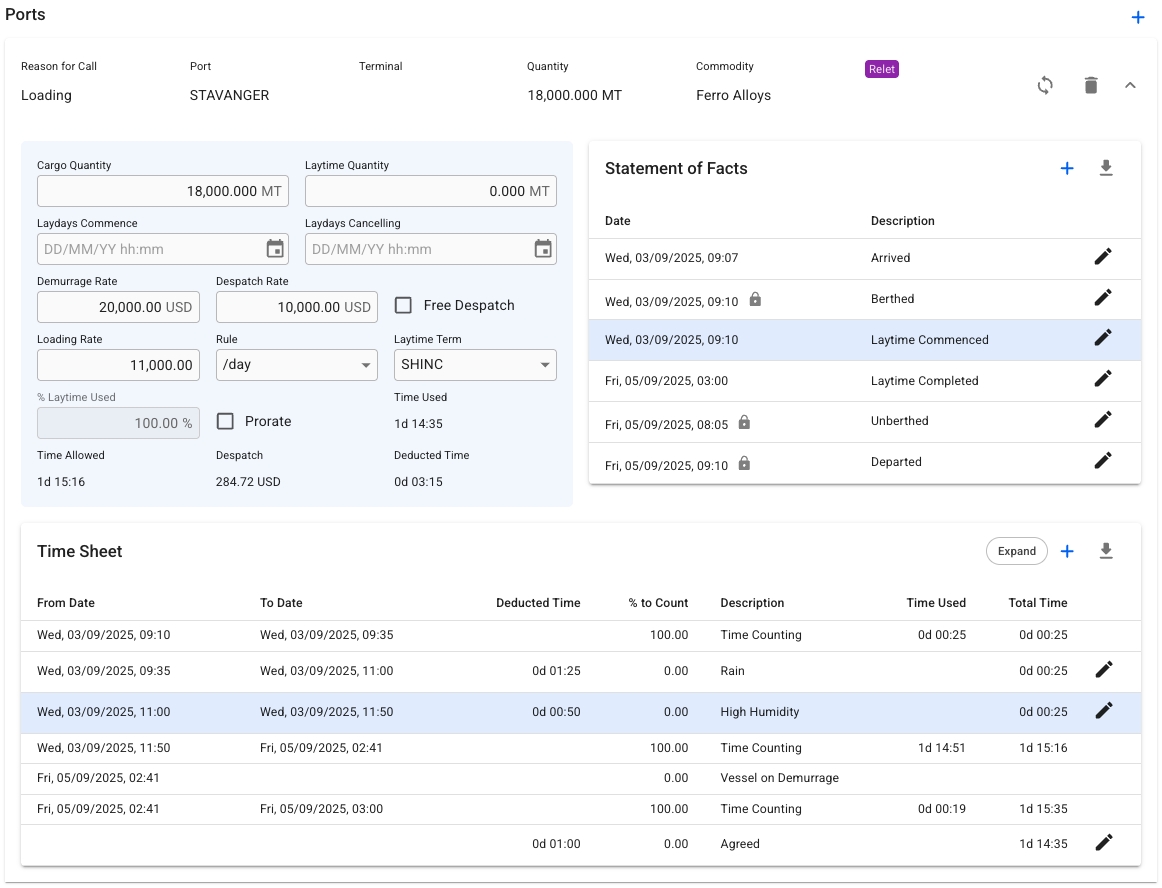Click the Demurrage Rate input field

tap(117, 307)
